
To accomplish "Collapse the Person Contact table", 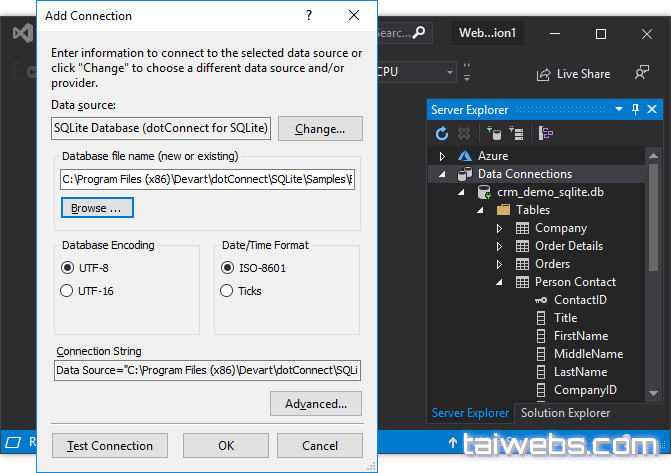I will click(500, 282).
